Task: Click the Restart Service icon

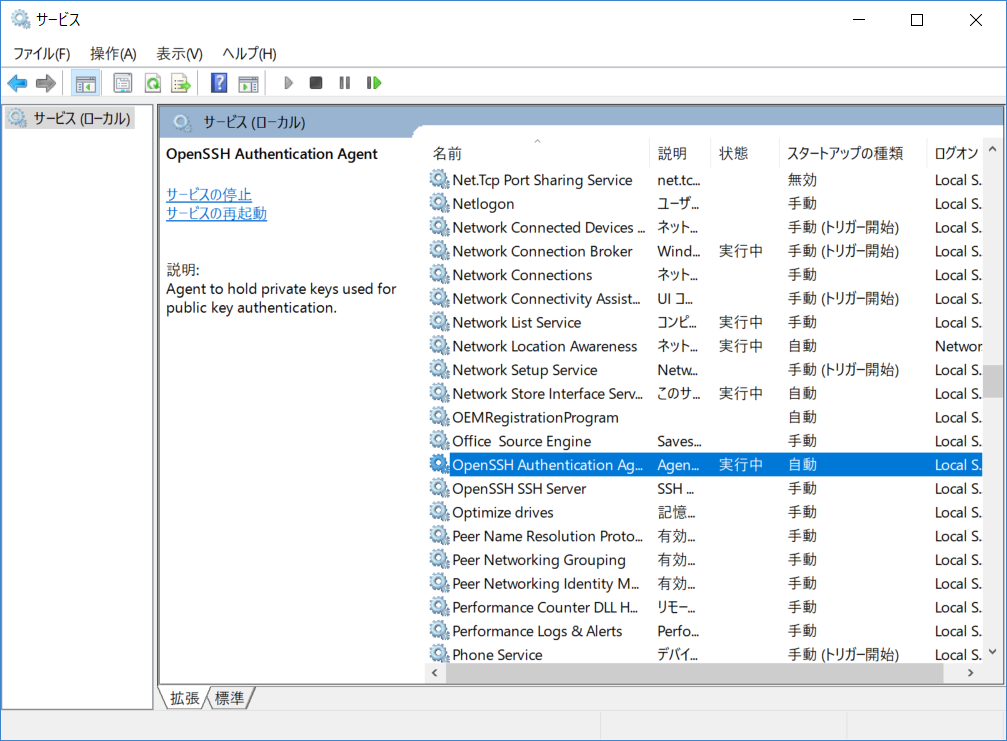Action: pyautogui.click(x=374, y=83)
